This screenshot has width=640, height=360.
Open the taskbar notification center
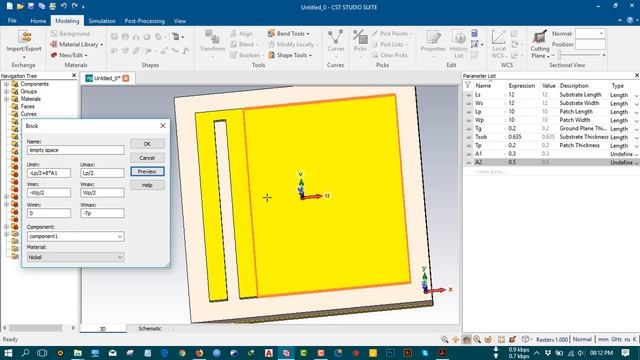coord(626,353)
